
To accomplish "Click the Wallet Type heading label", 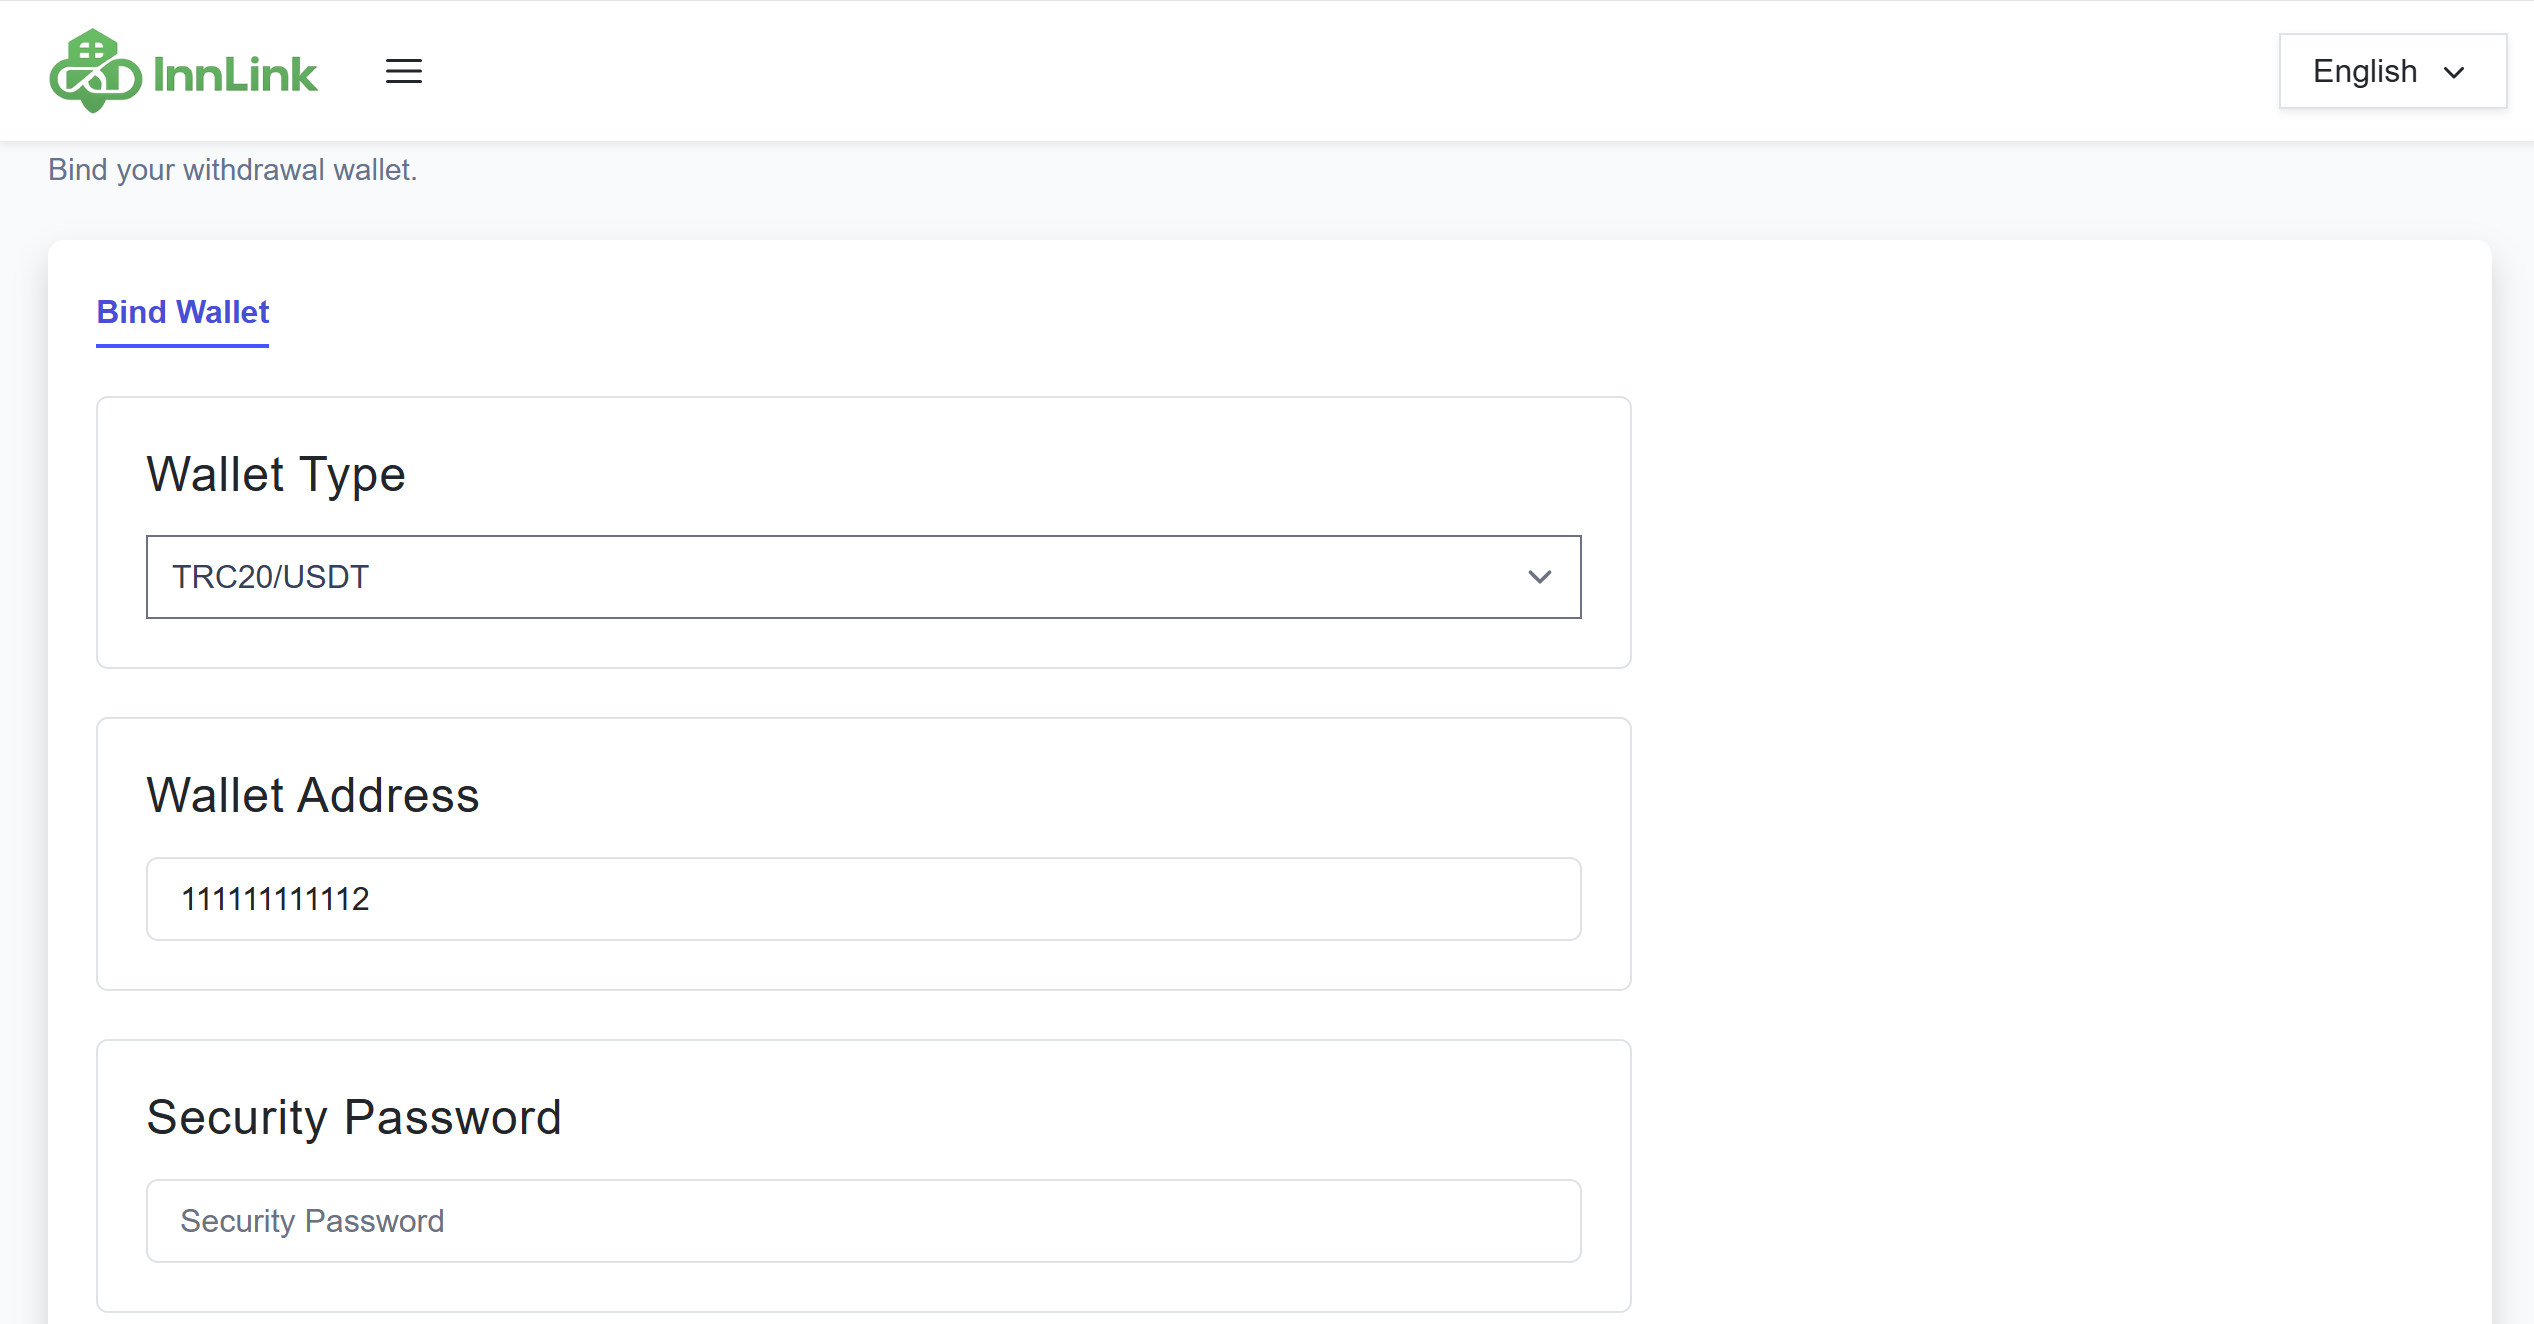I will click(276, 474).
